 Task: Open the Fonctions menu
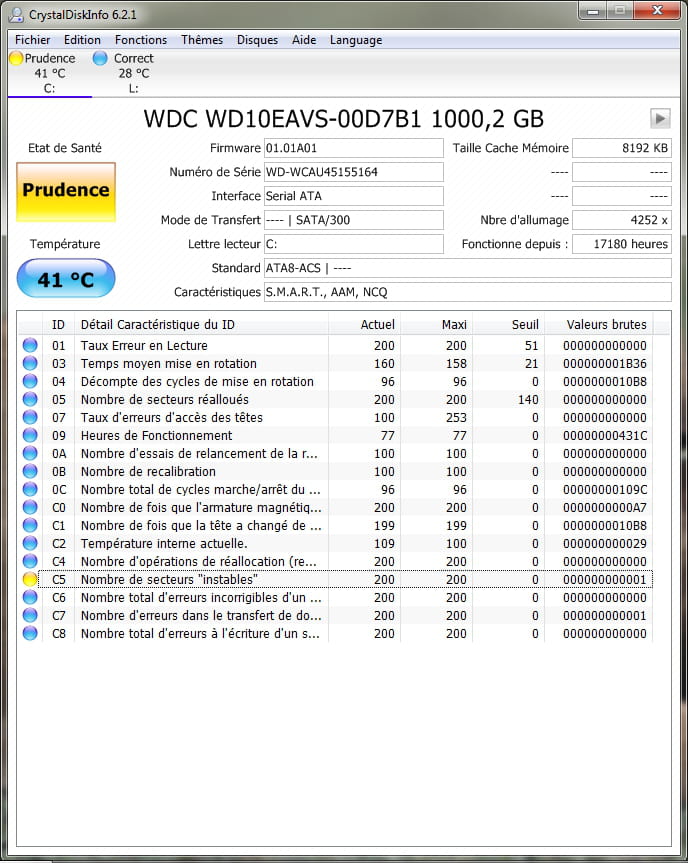[140, 40]
